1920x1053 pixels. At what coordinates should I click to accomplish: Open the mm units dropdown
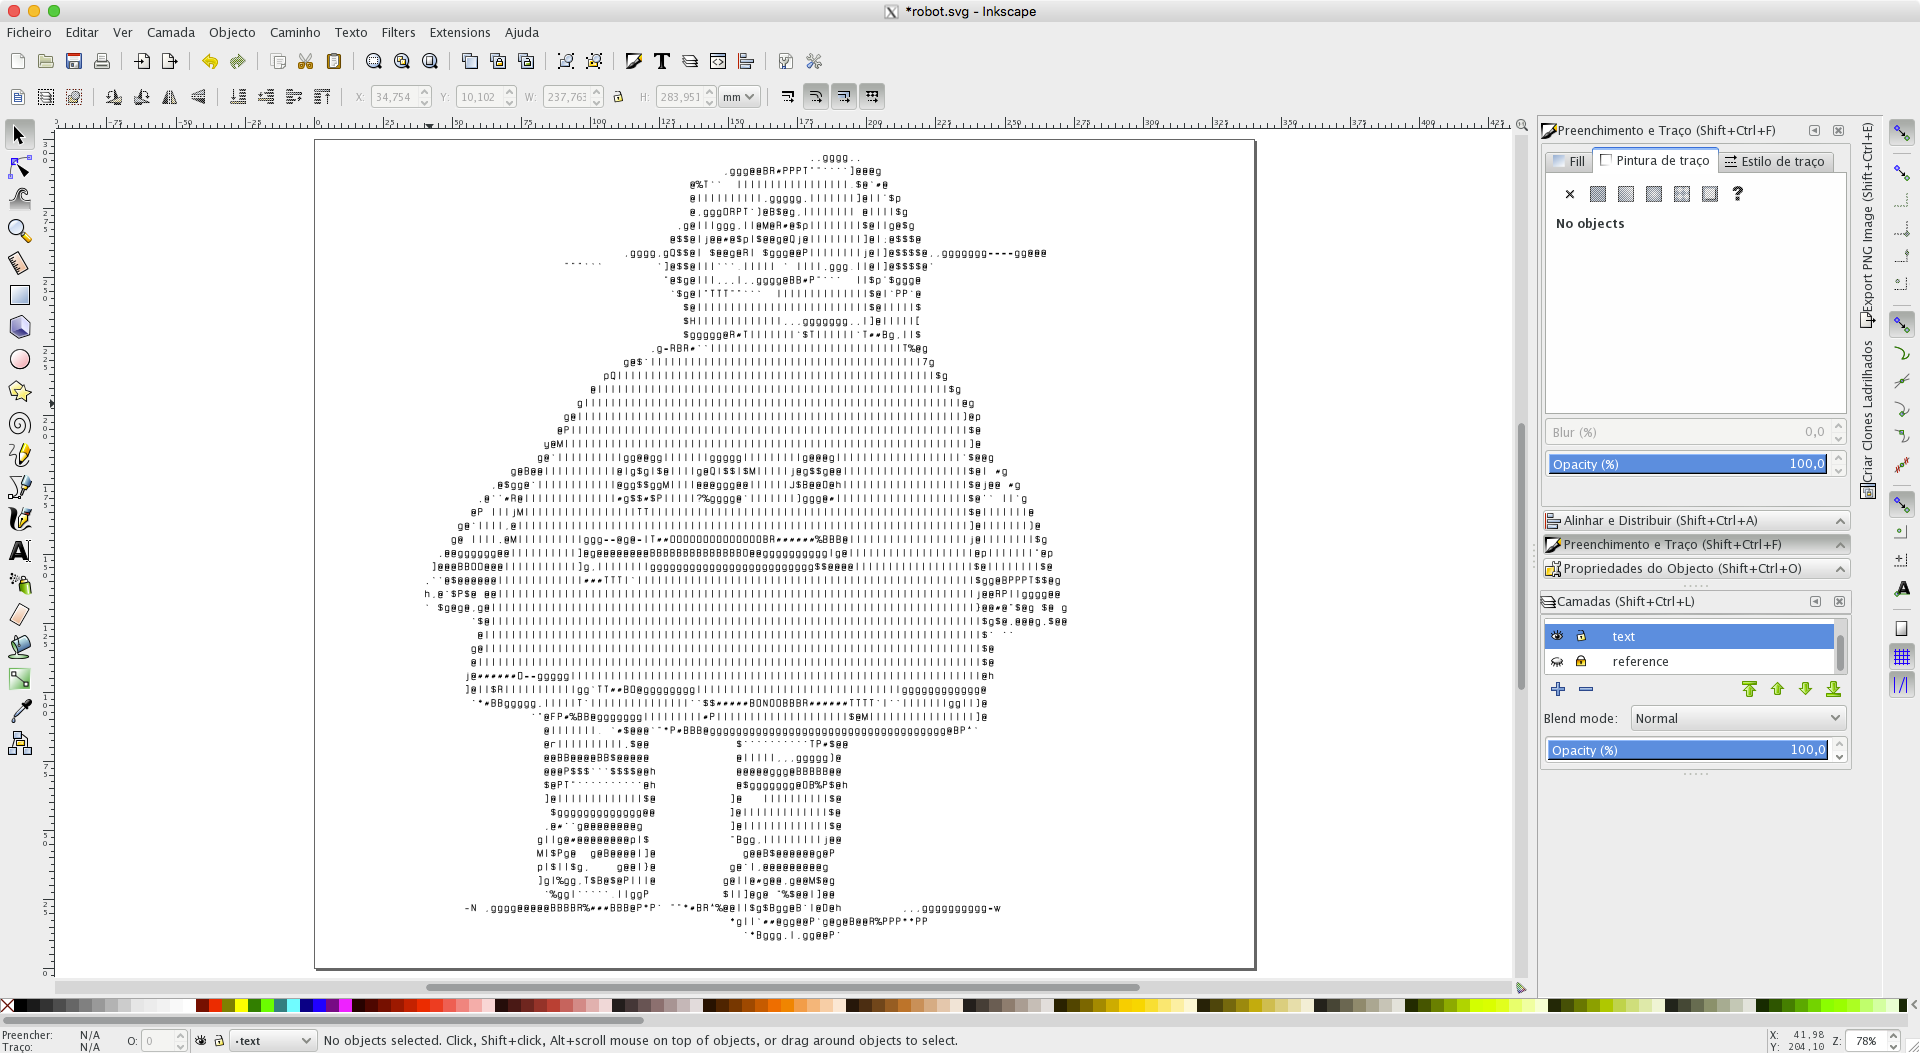(739, 96)
